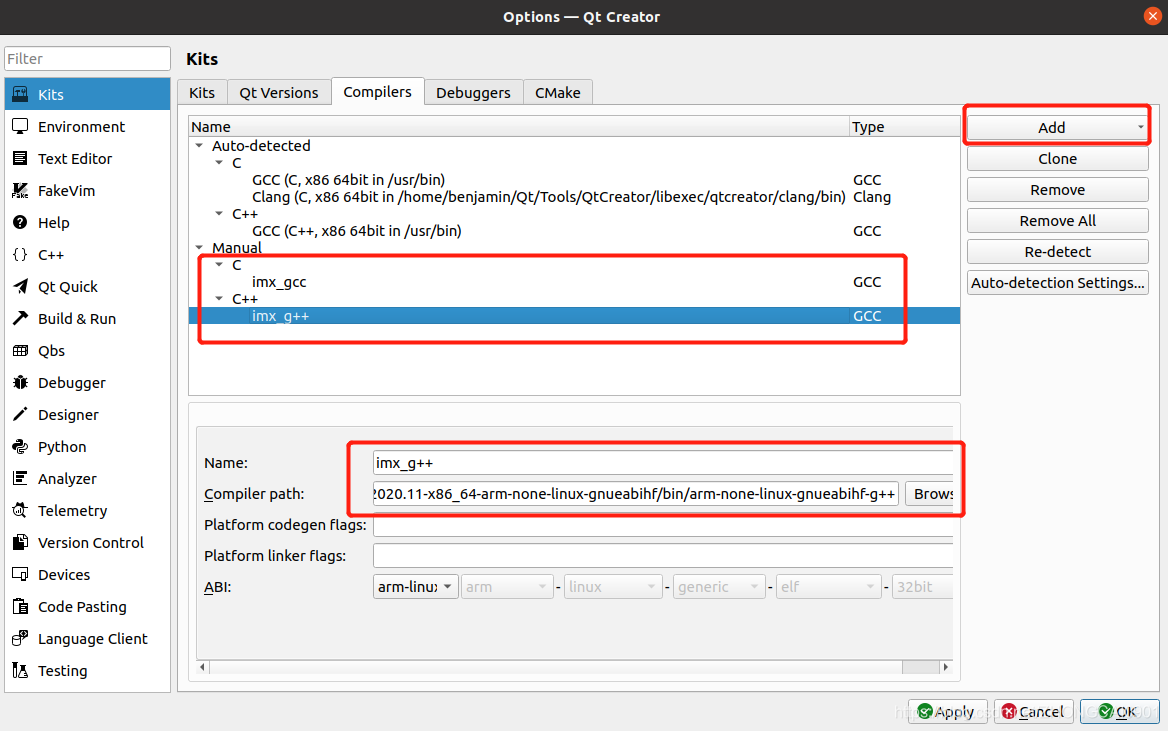Click the compiler Name input field
This screenshot has height=731, width=1168.
click(663, 463)
